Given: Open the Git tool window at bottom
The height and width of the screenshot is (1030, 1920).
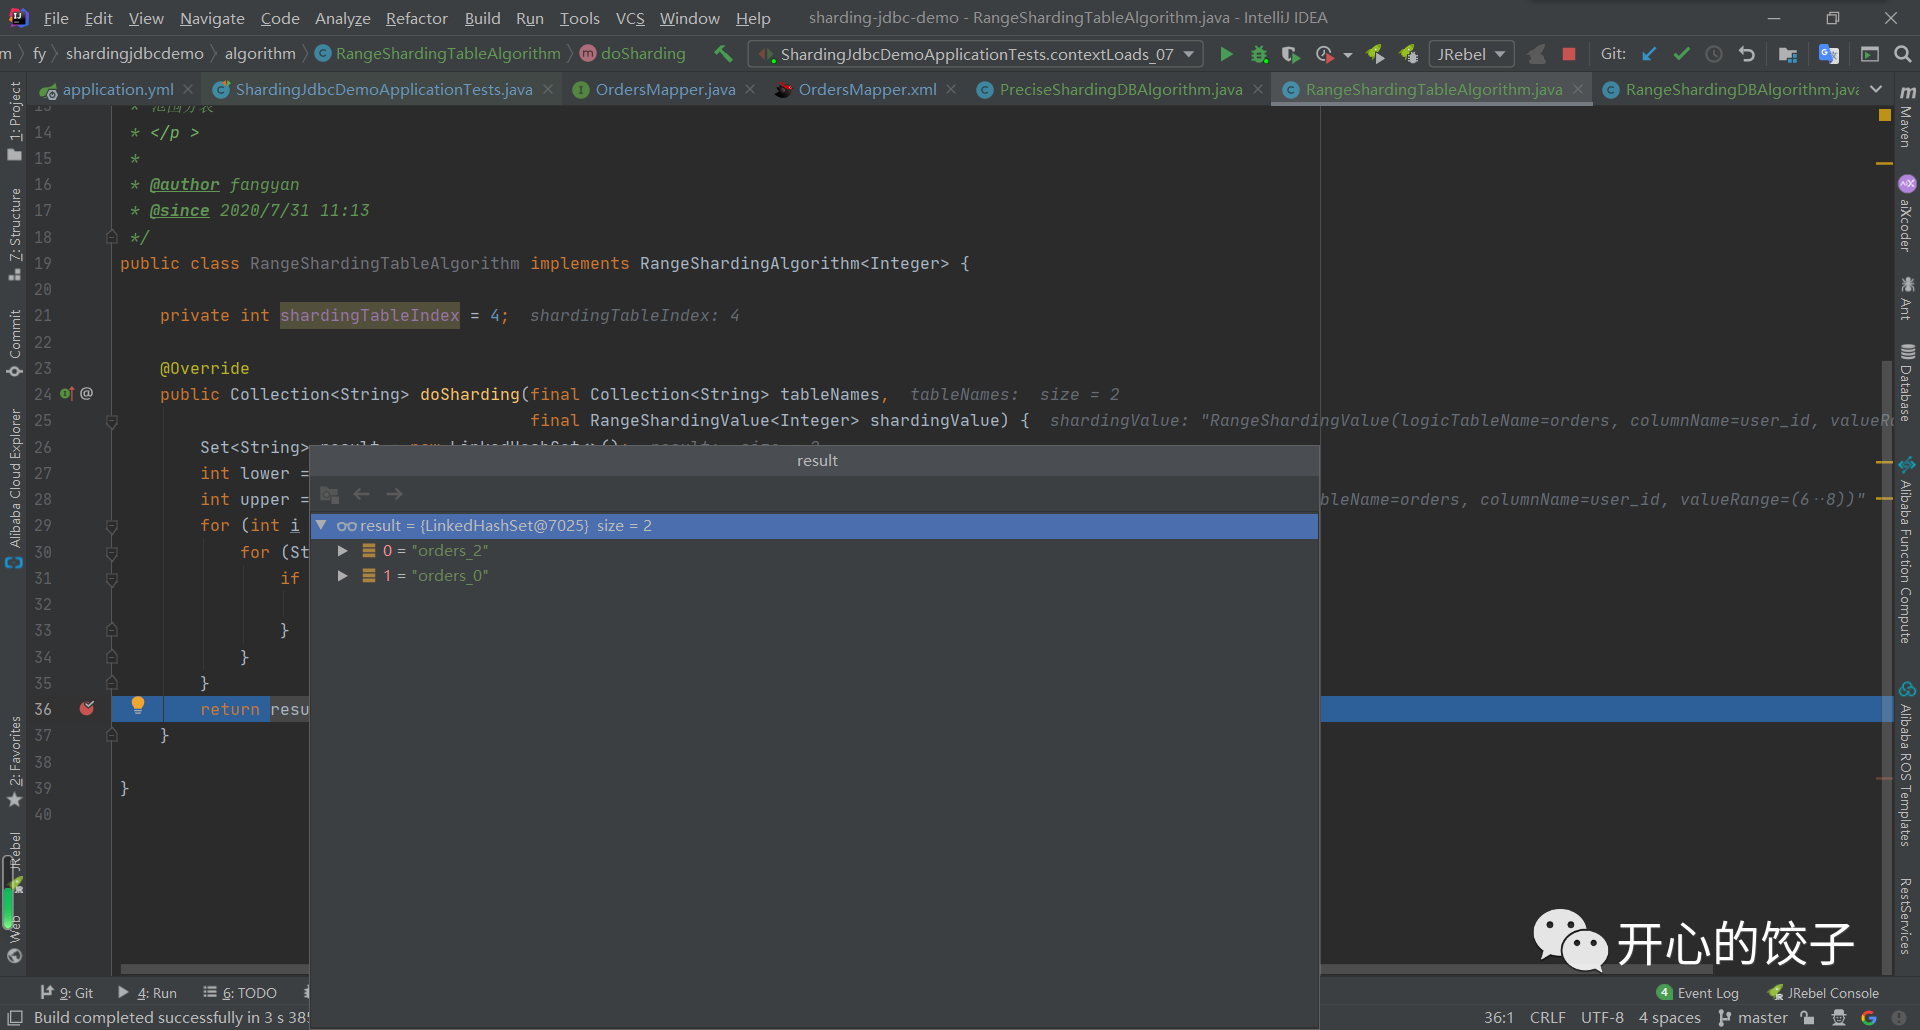Looking at the screenshot, I should tap(66, 993).
